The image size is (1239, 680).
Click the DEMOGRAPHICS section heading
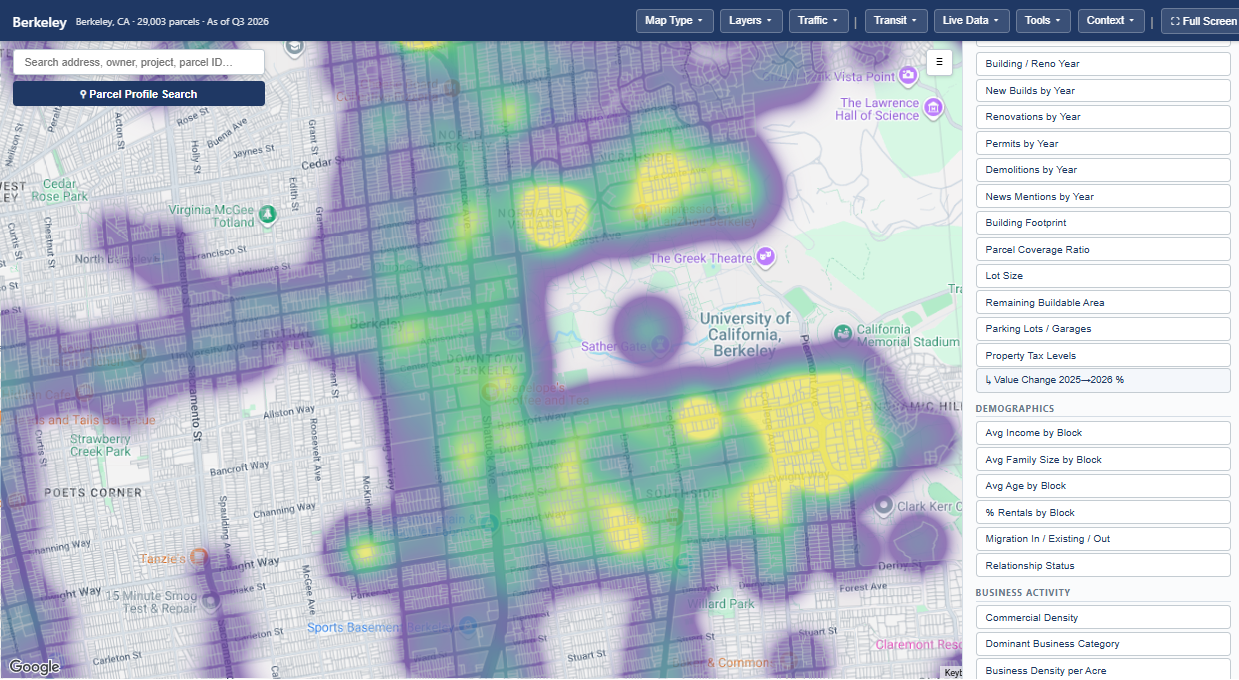[1015, 408]
